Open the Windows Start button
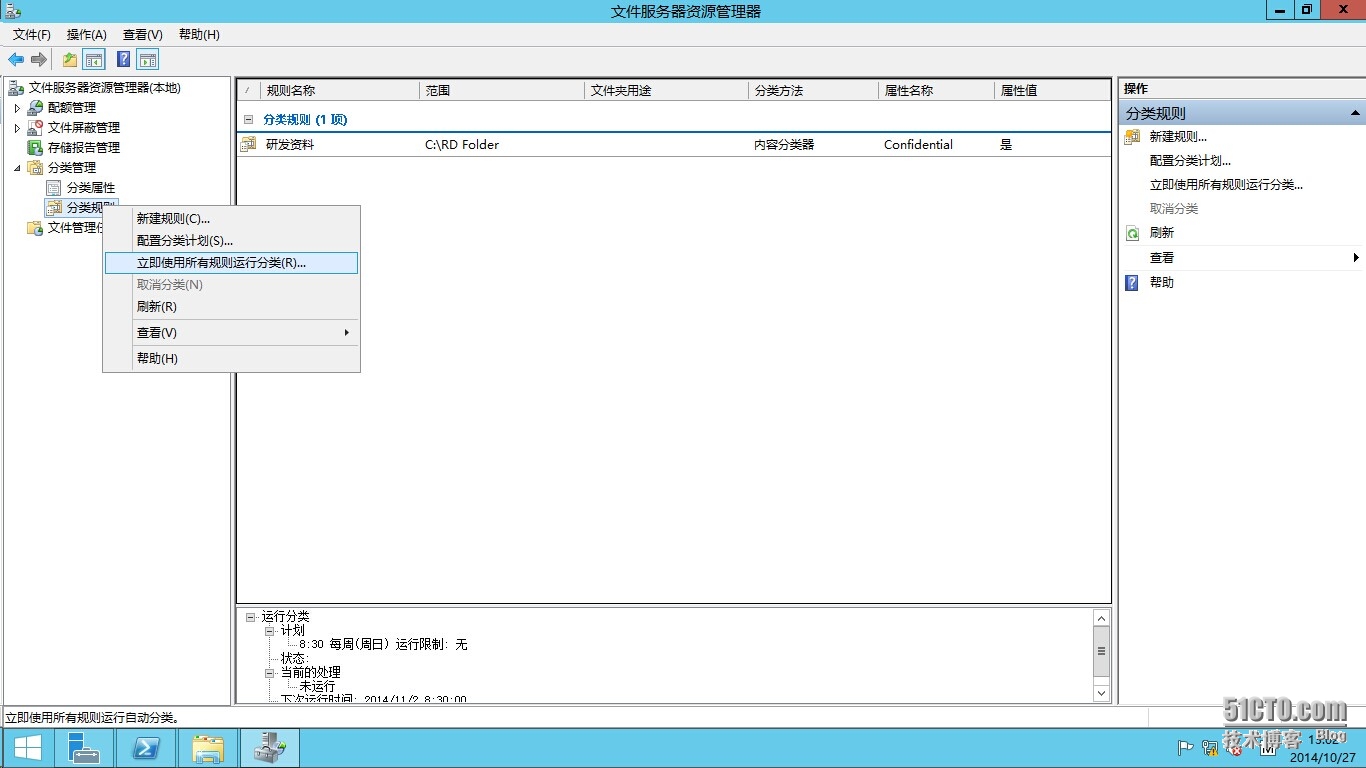1366x768 pixels. click(x=28, y=748)
